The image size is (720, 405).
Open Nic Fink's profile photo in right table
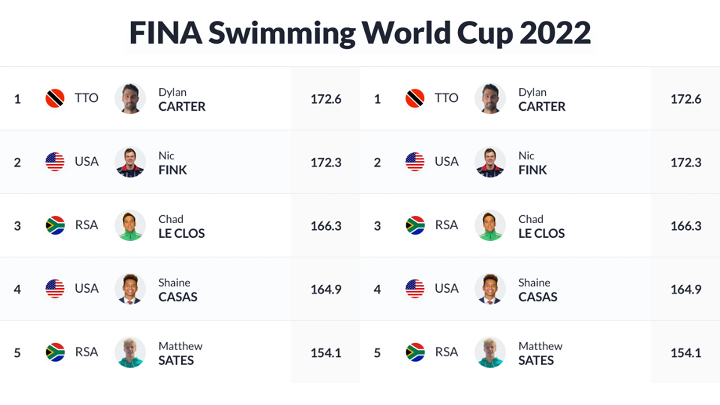point(490,162)
